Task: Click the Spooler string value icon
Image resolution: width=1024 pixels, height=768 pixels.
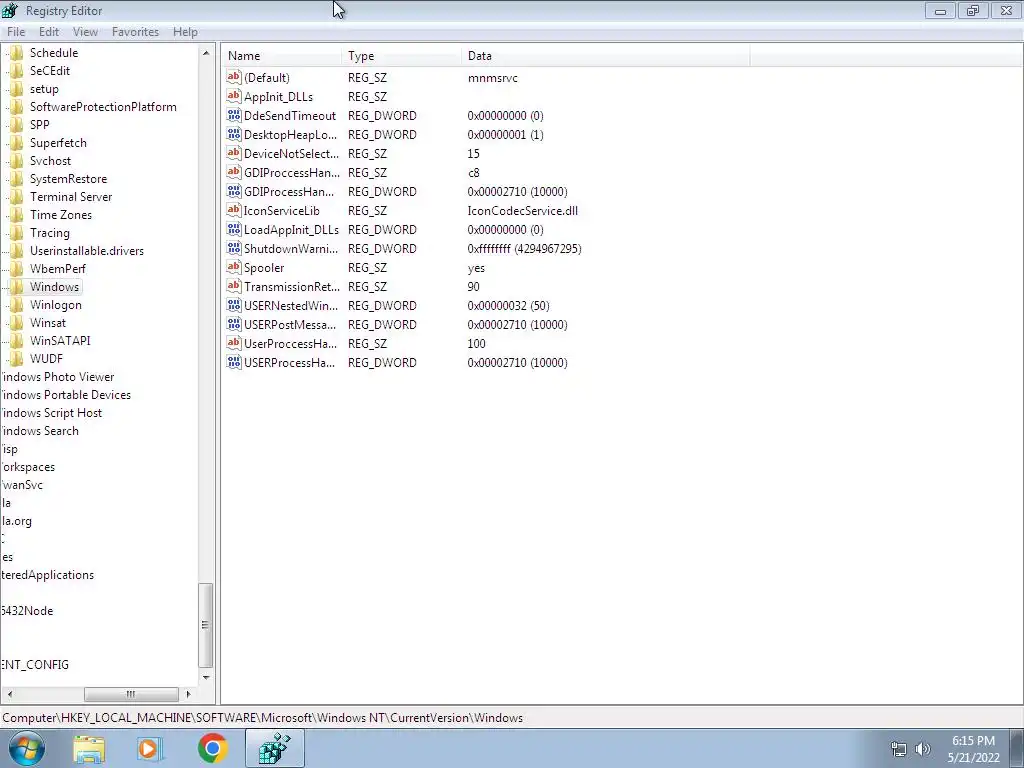Action: point(234,267)
